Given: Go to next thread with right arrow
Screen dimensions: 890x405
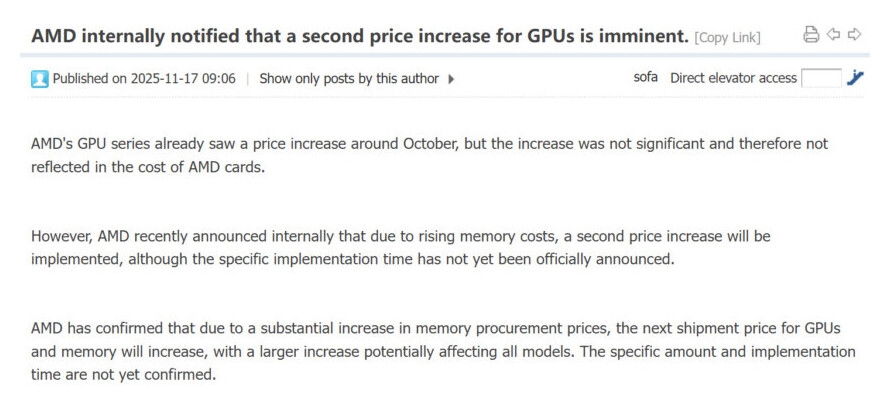Looking at the screenshot, I should 854,35.
